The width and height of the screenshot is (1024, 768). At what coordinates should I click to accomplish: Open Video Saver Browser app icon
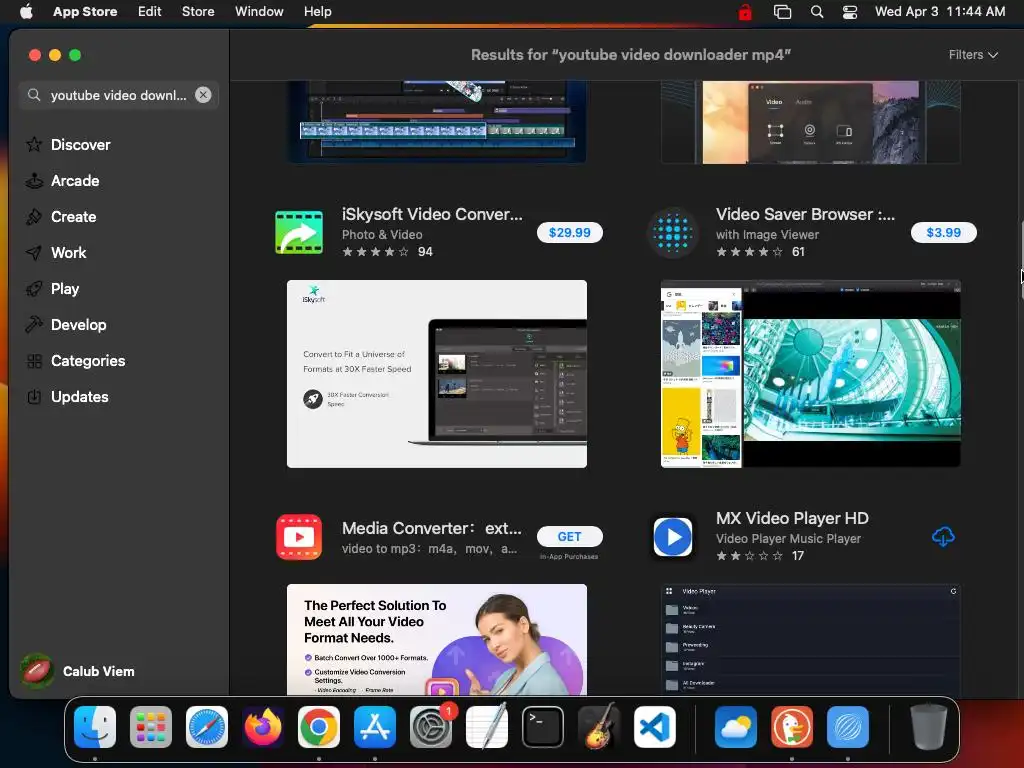pyautogui.click(x=673, y=232)
